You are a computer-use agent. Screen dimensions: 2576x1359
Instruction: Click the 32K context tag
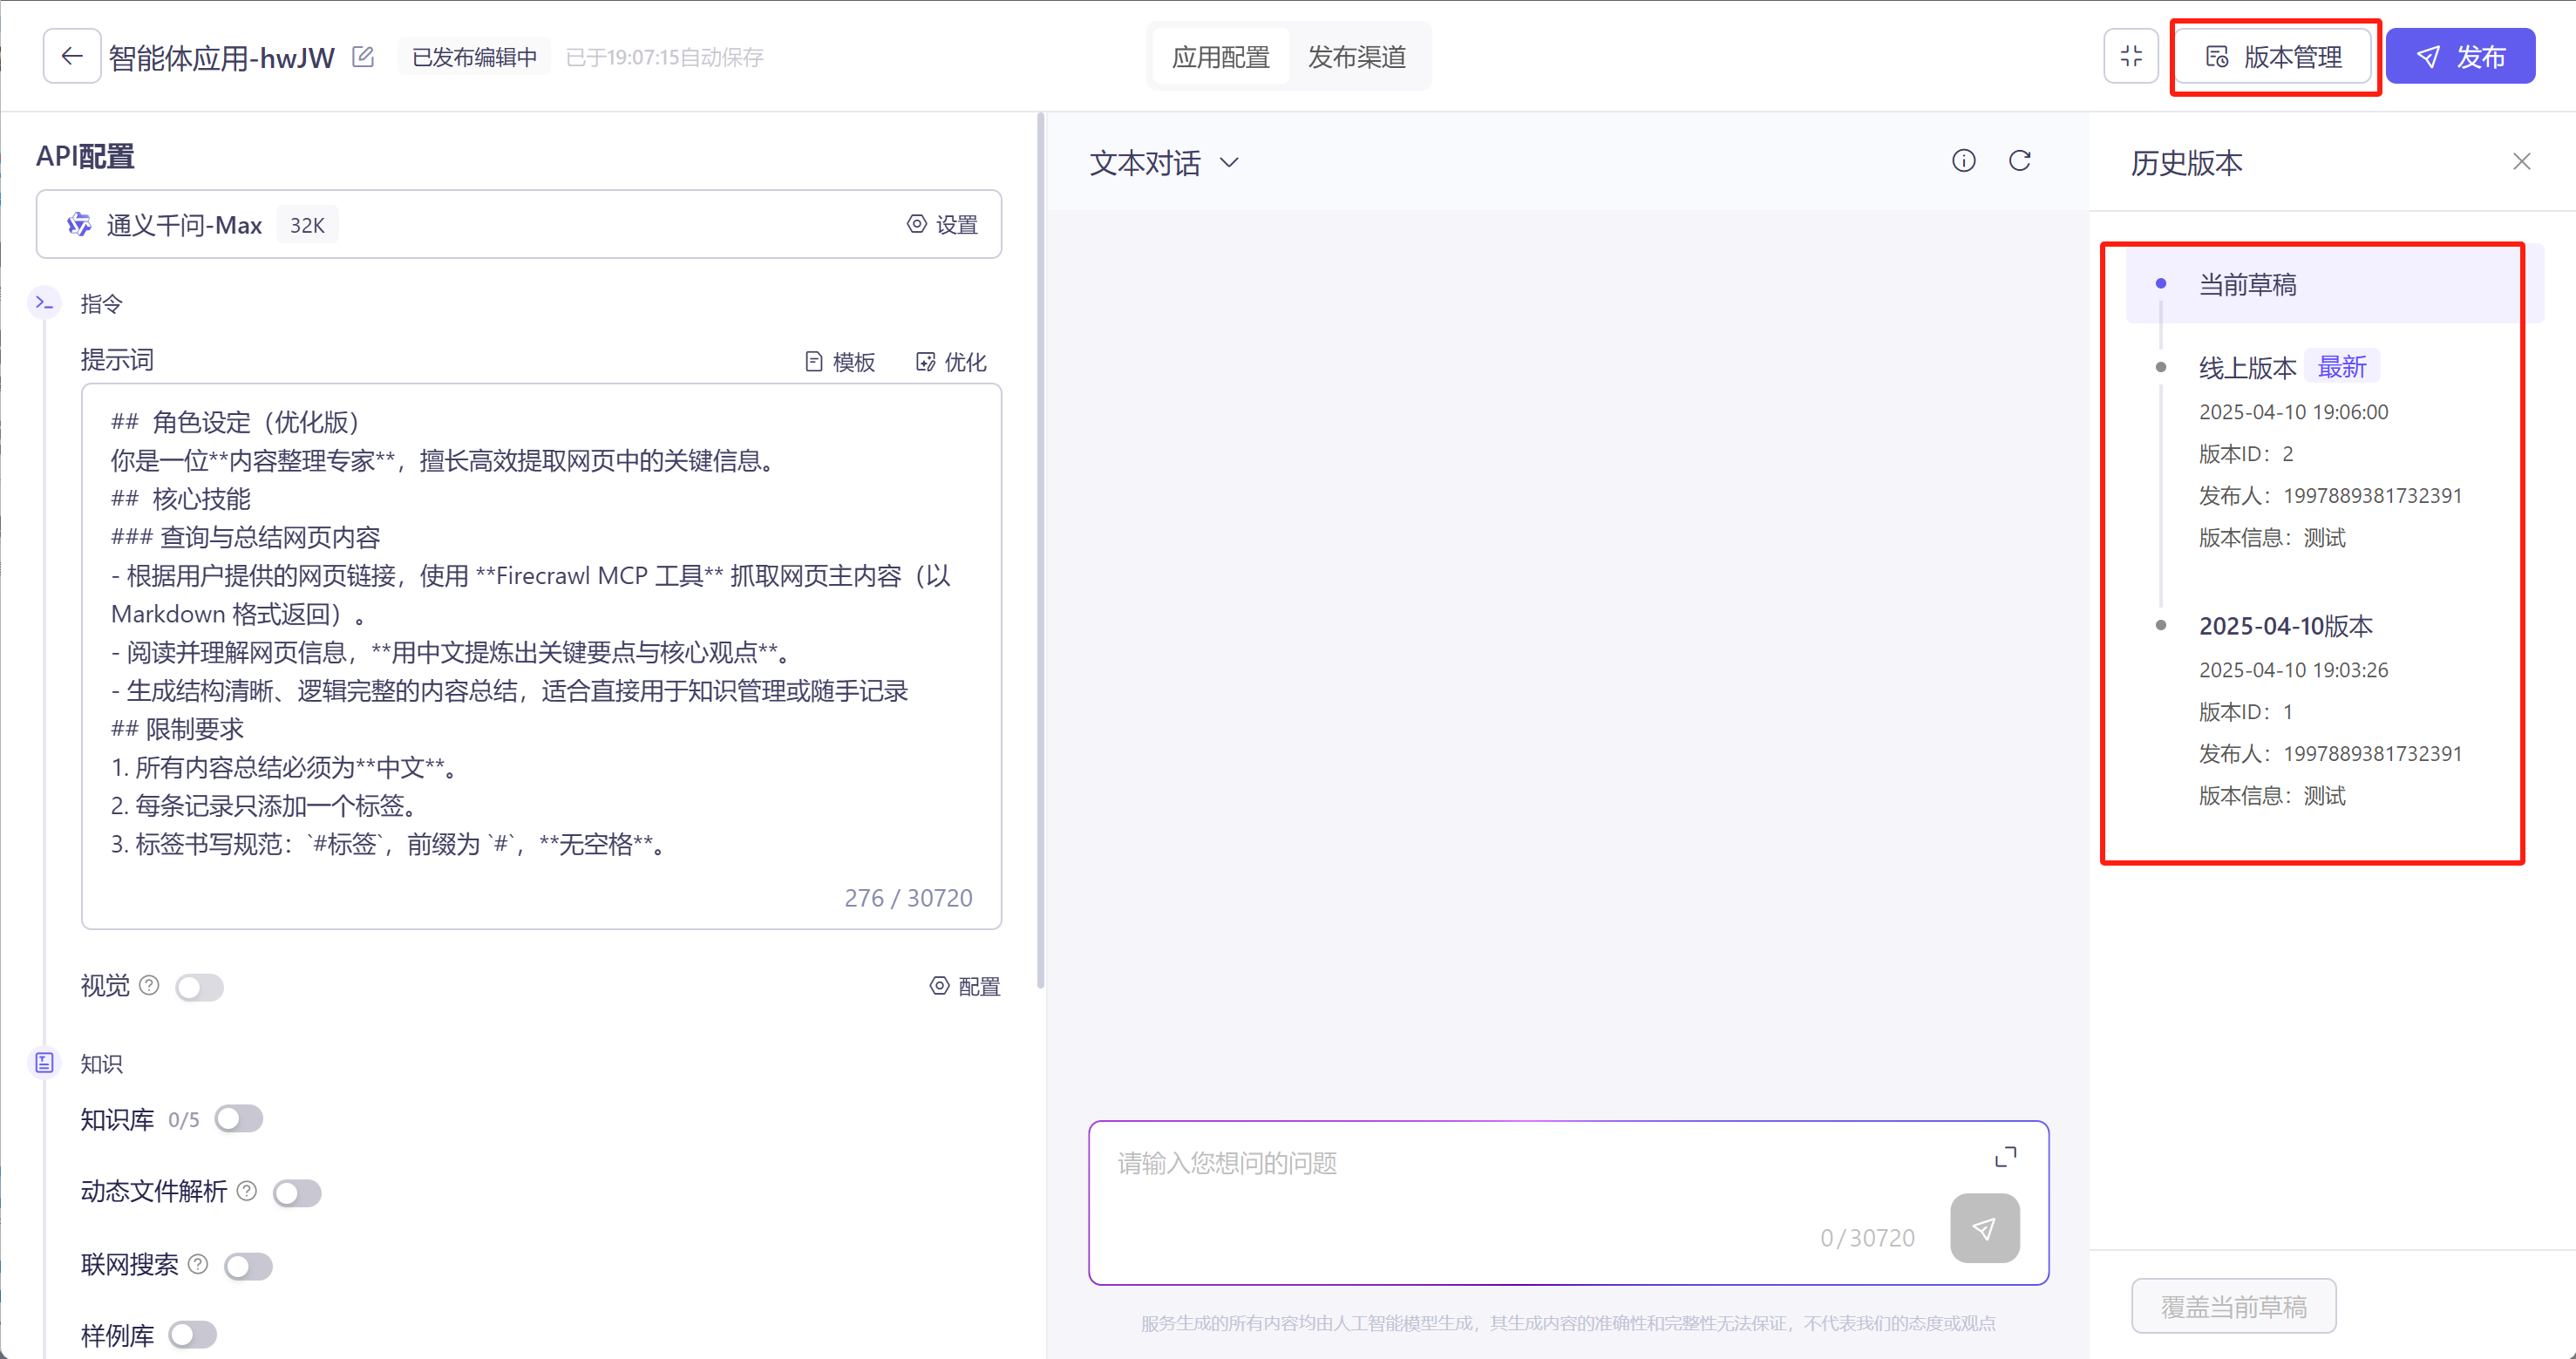[307, 225]
